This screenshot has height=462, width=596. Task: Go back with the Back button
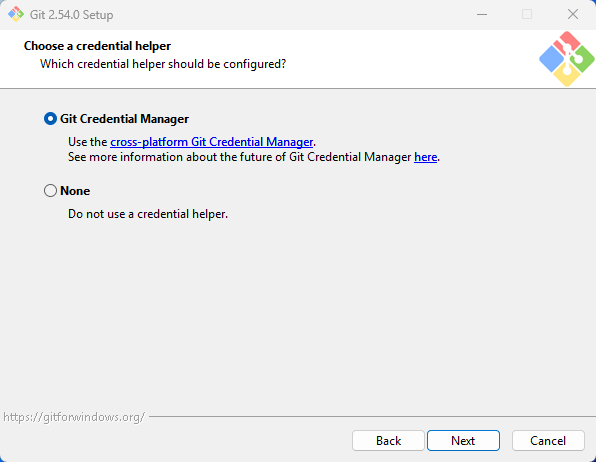388,441
